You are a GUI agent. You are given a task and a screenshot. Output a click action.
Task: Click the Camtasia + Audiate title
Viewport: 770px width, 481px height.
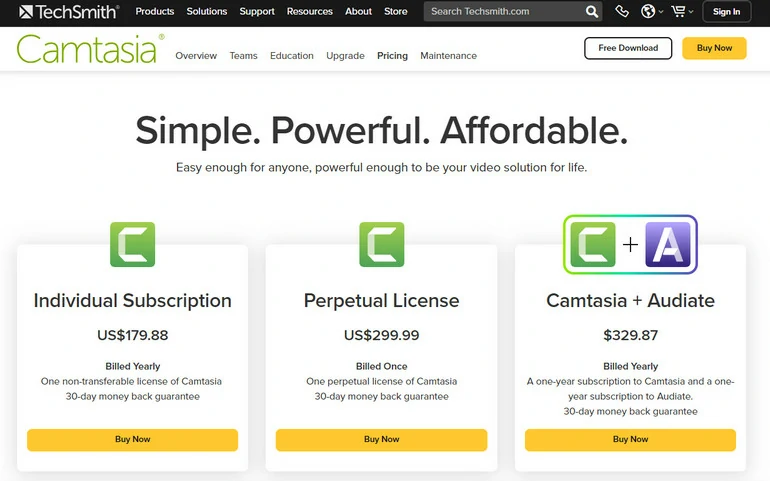[631, 301]
